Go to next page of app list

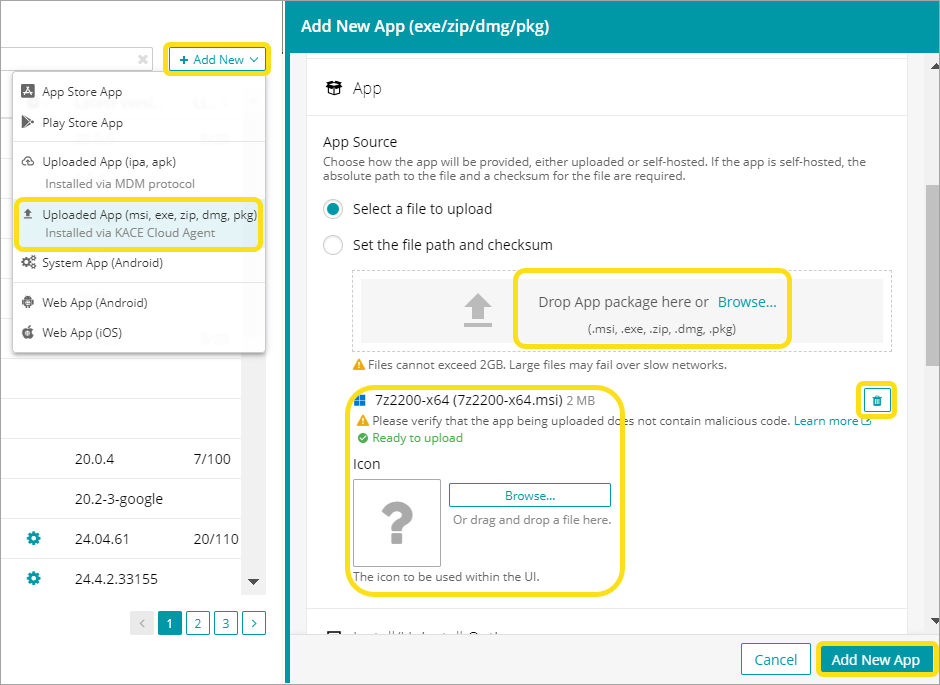tap(254, 624)
